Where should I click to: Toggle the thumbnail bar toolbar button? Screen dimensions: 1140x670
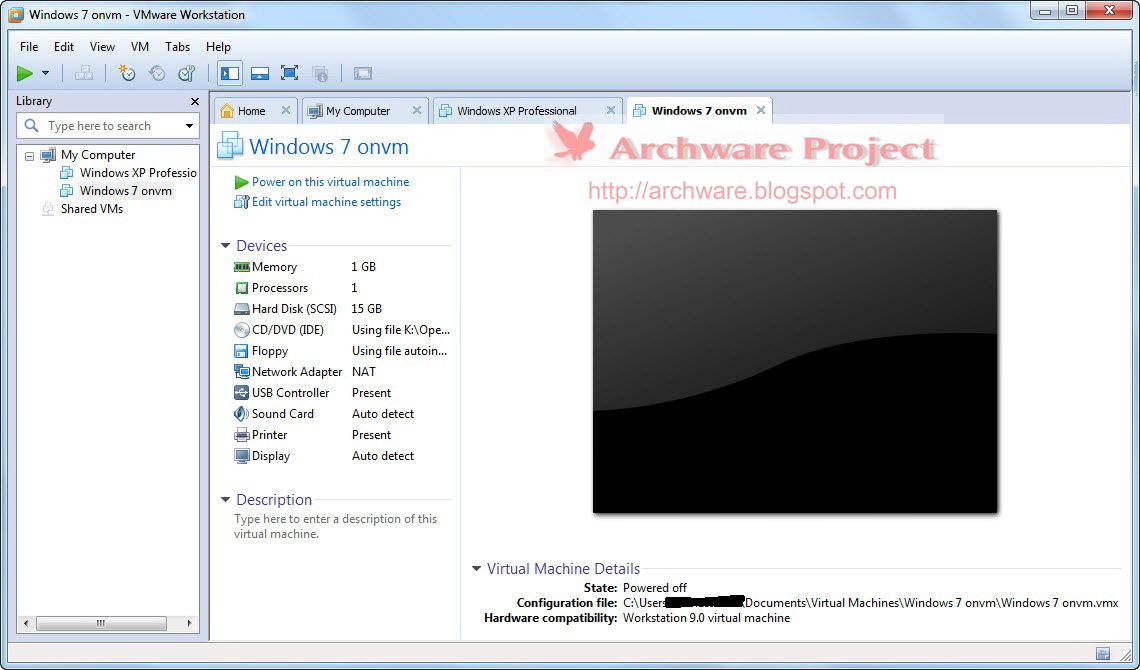point(260,73)
